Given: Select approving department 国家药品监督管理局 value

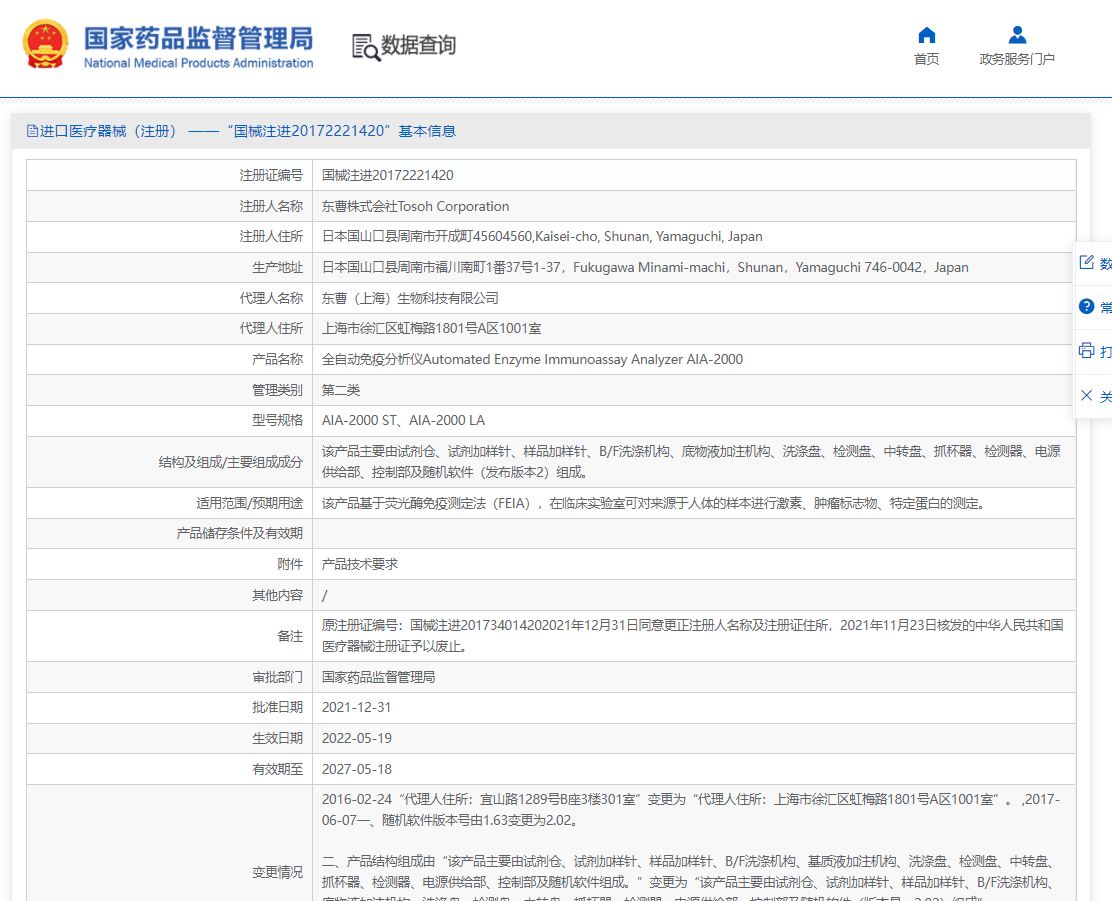Looking at the screenshot, I should tap(379, 677).
